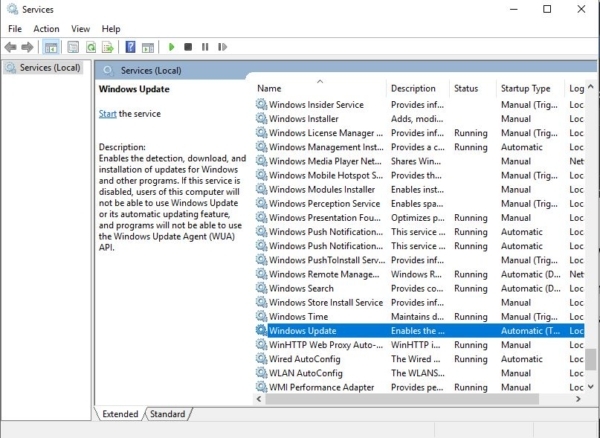Select the Windows Media Player Net... row

(419, 161)
